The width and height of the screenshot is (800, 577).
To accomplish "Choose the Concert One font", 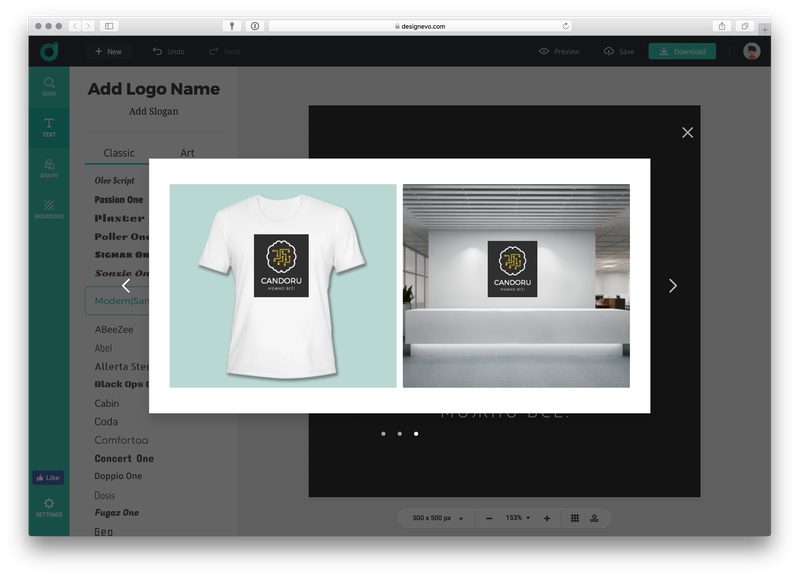I will pos(124,459).
